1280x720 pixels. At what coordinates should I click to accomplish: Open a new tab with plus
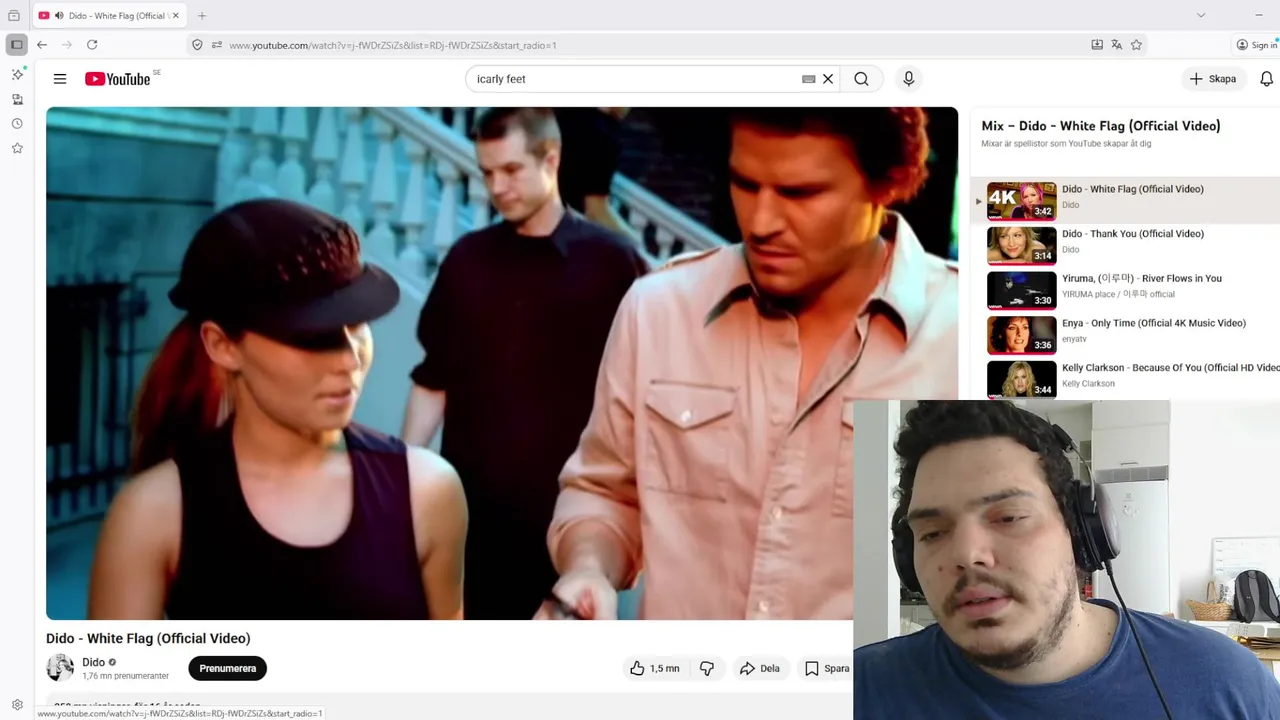(202, 15)
